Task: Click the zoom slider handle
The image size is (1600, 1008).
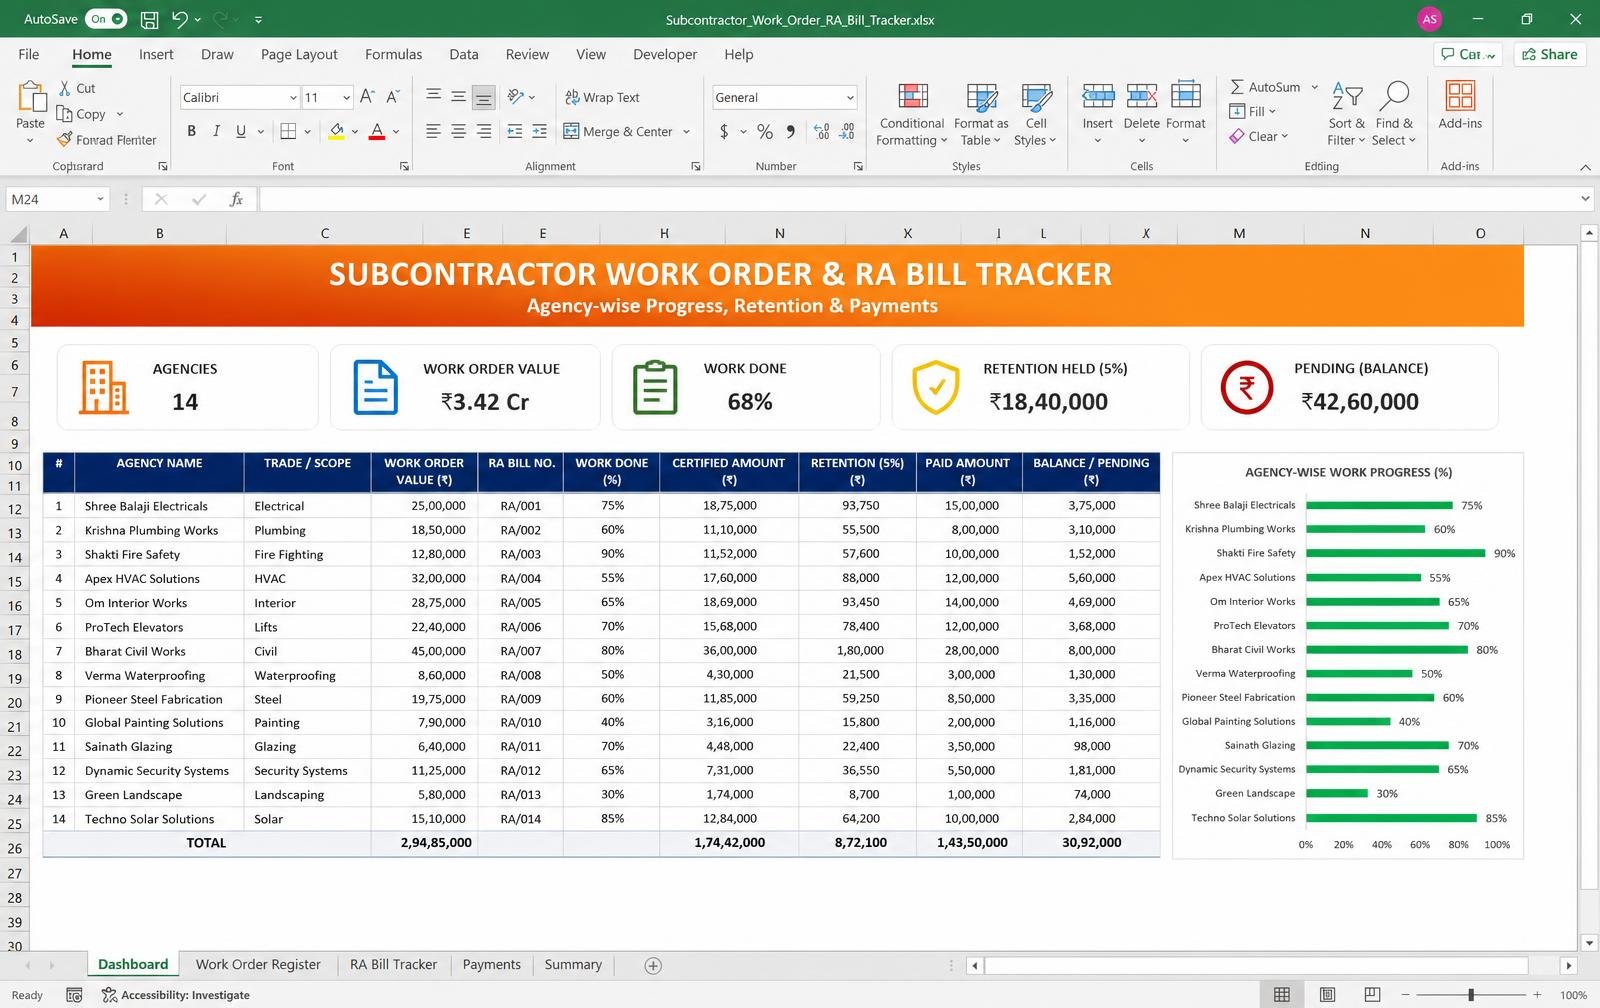Action: (x=1471, y=995)
